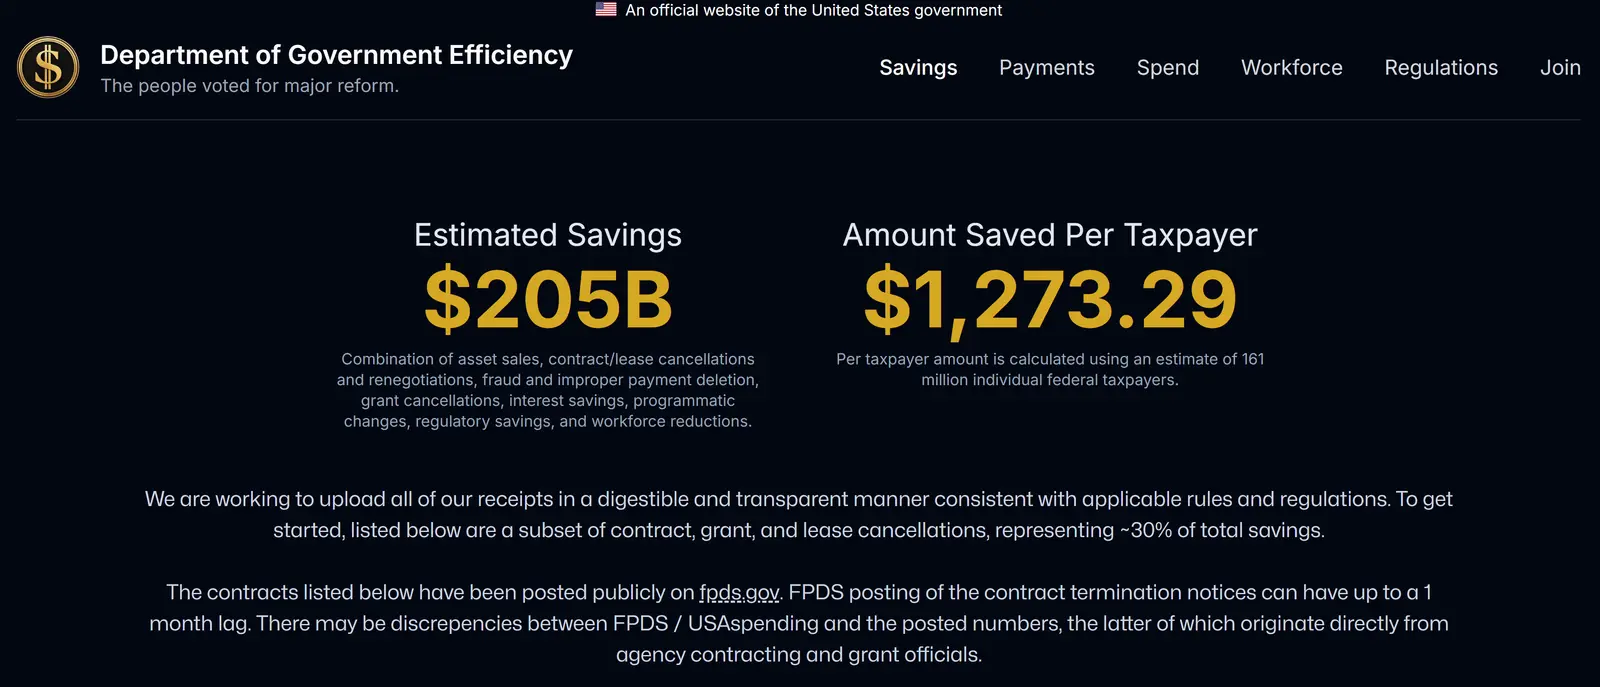Go to the Payments page
The width and height of the screenshot is (1600, 687).
[1046, 68]
